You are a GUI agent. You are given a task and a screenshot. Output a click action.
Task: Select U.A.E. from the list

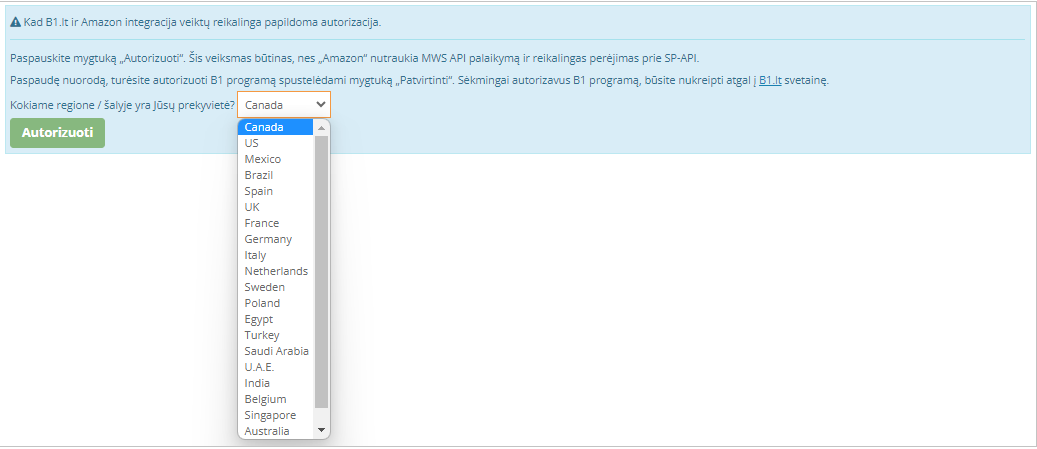point(259,367)
